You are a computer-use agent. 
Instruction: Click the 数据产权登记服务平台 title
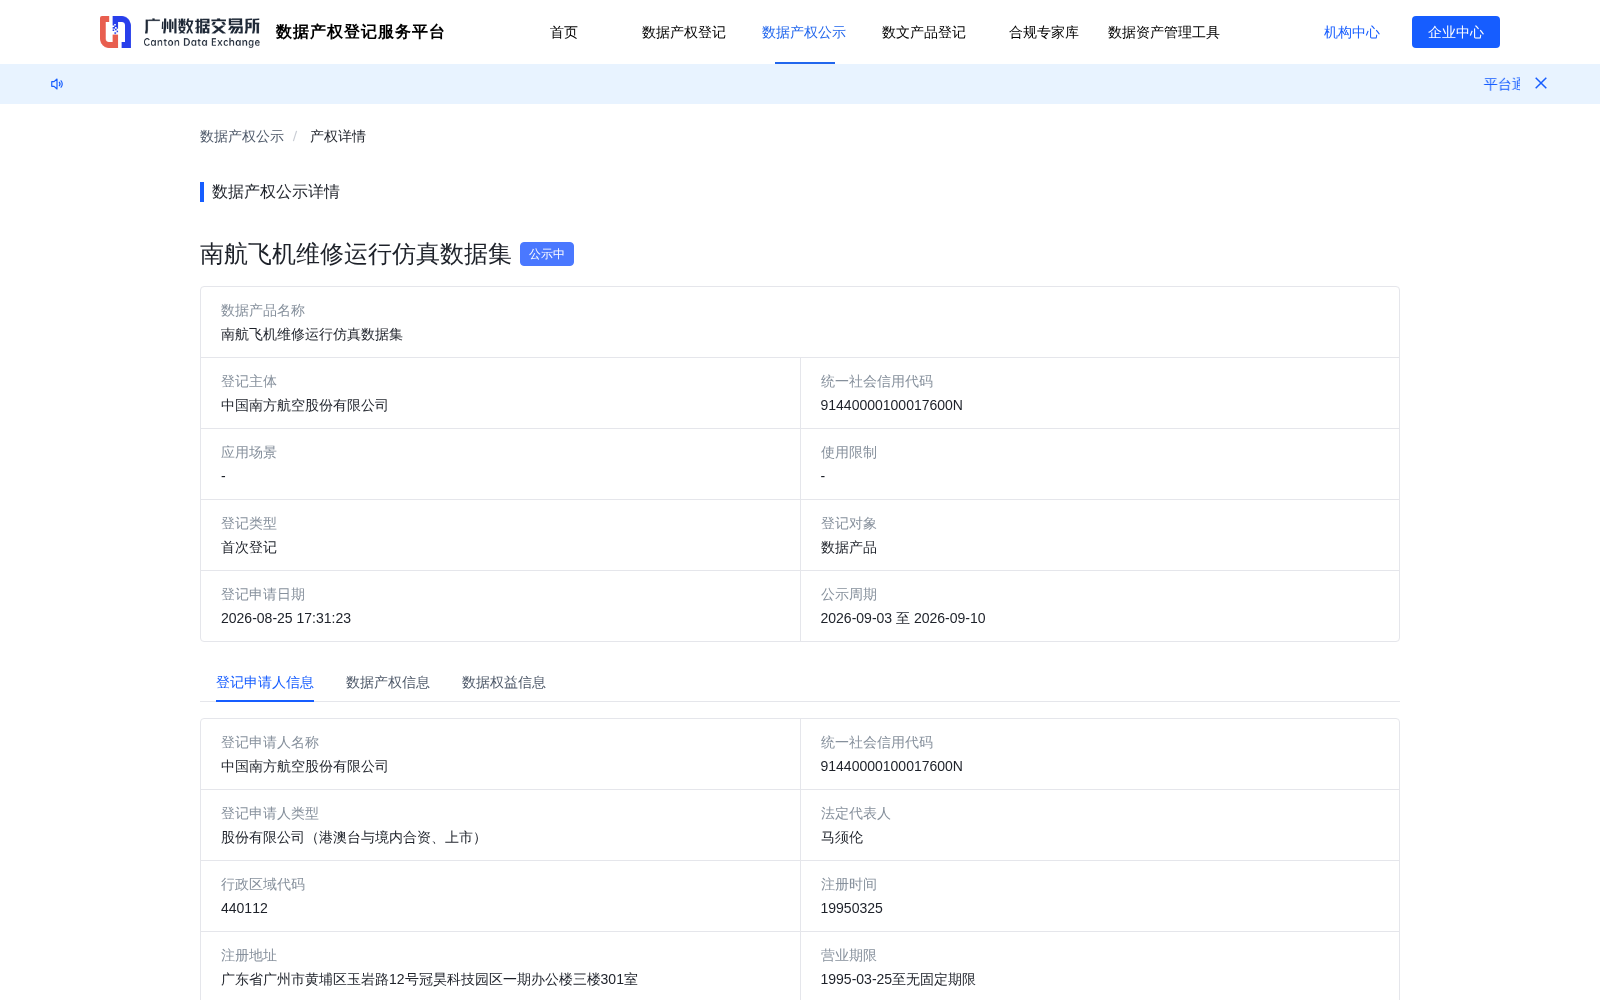coord(360,32)
